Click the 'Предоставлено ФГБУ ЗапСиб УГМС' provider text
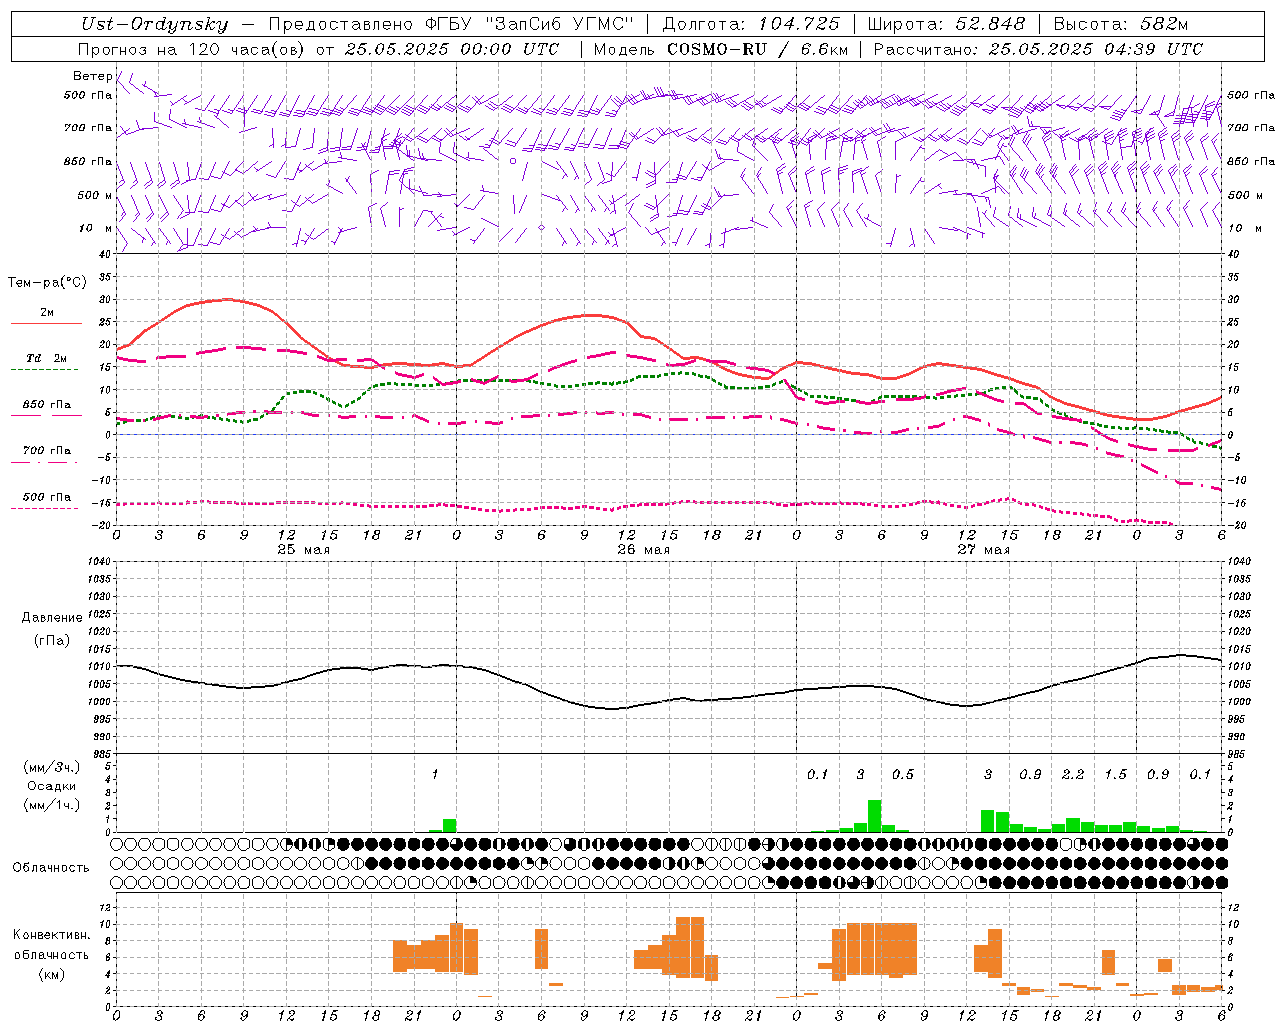1280x1024 pixels. 452,25
